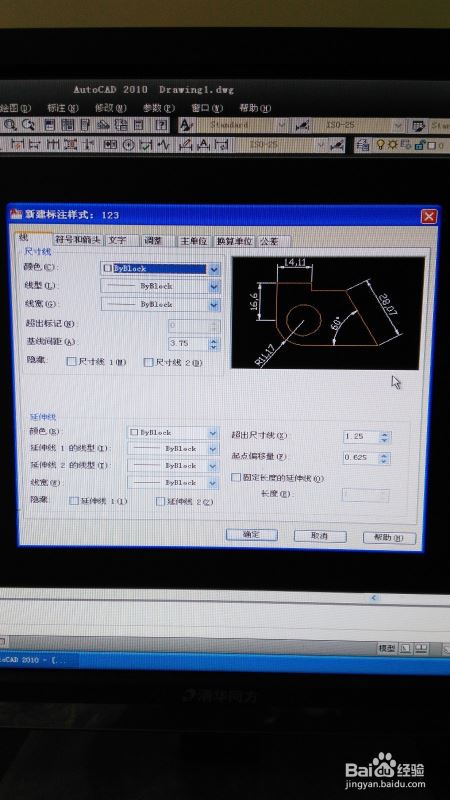
Task: Toggle the layer freeze sun icon
Action: pos(392,145)
